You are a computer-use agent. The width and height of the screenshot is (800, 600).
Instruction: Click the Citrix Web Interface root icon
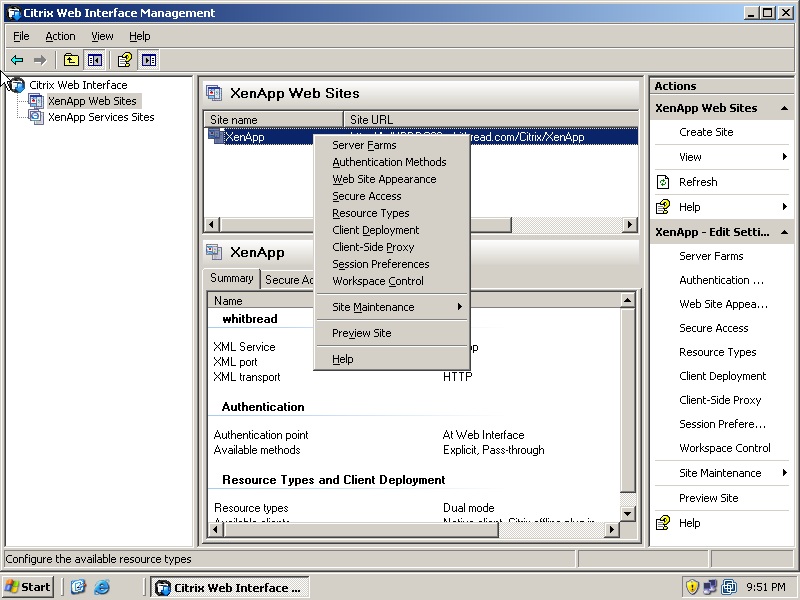(17, 85)
